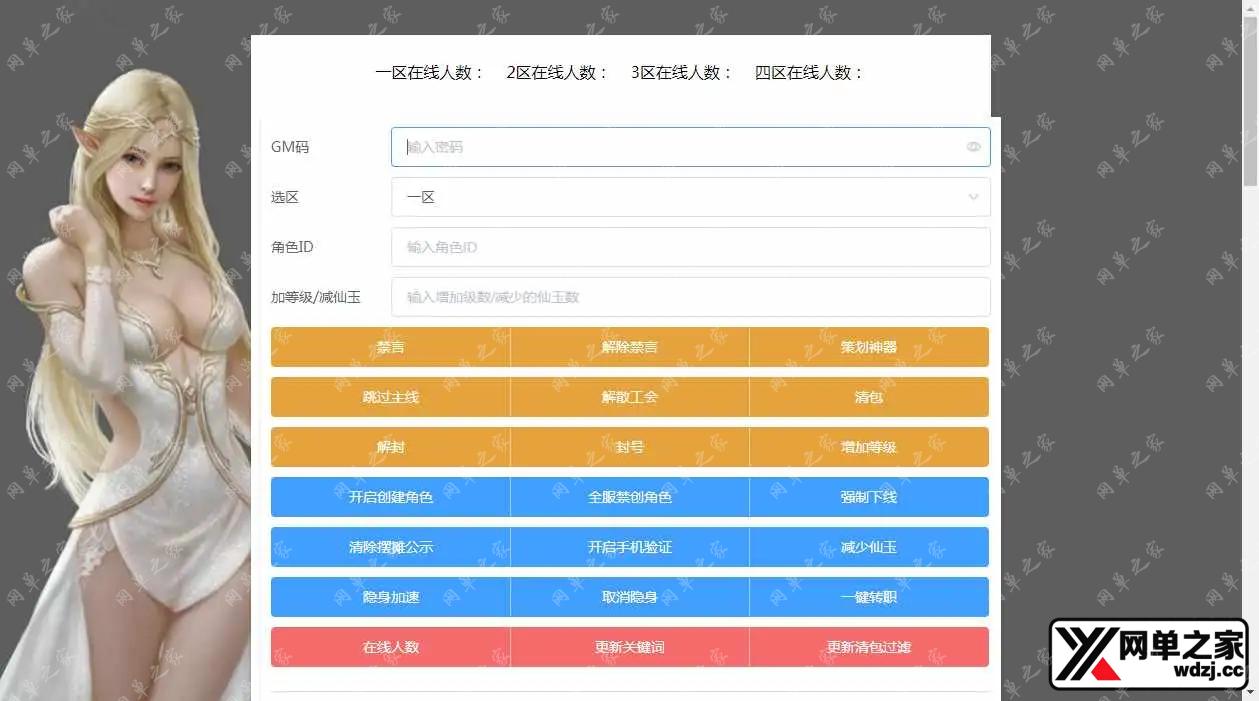The height and width of the screenshot is (701, 1259).
Task: Click the red 在线人数 button
Action: click(391, 647)
